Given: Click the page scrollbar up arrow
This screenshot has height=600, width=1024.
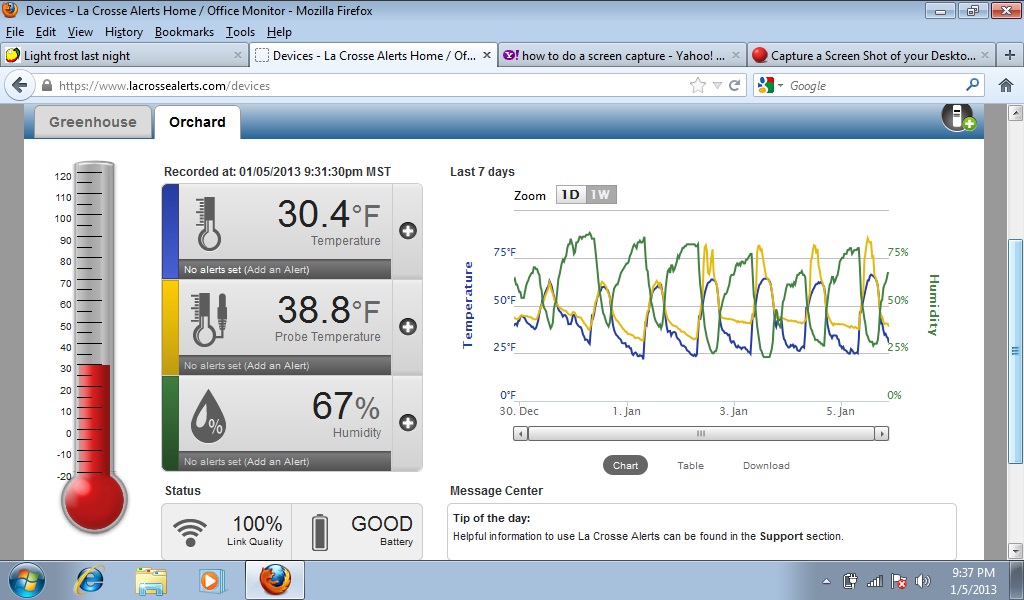Looking at the screenshot, I should [1016, 113].
